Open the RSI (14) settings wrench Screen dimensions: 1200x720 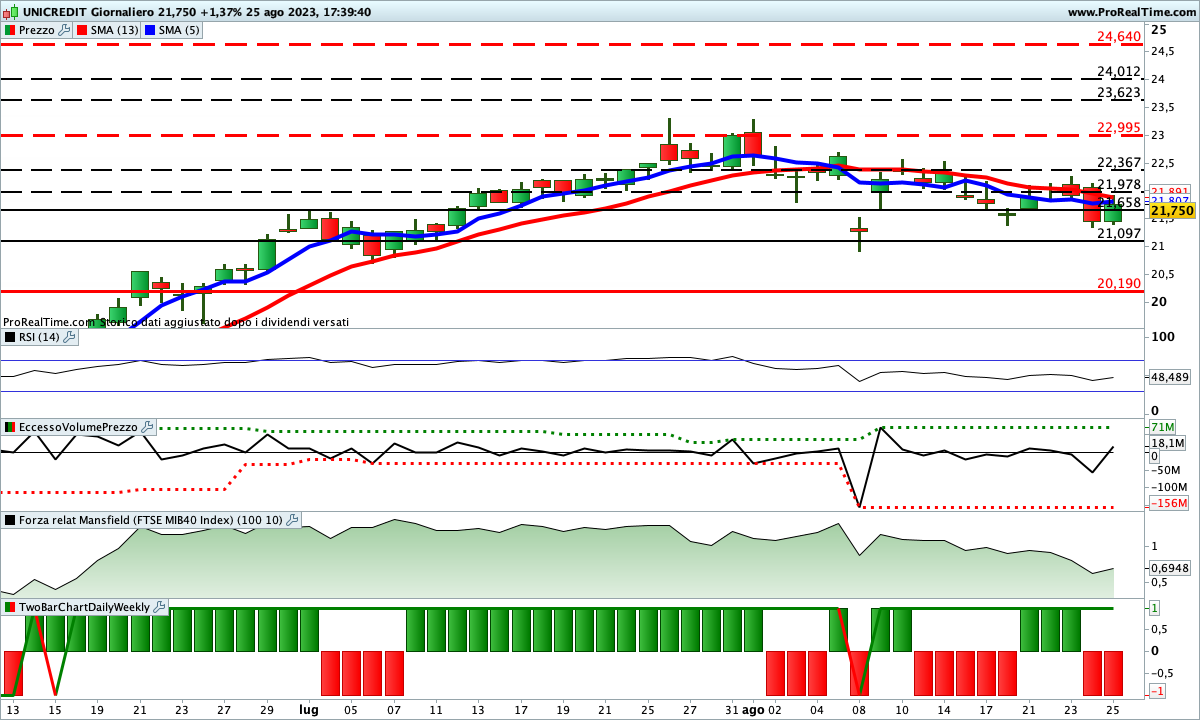pos(69,338)
